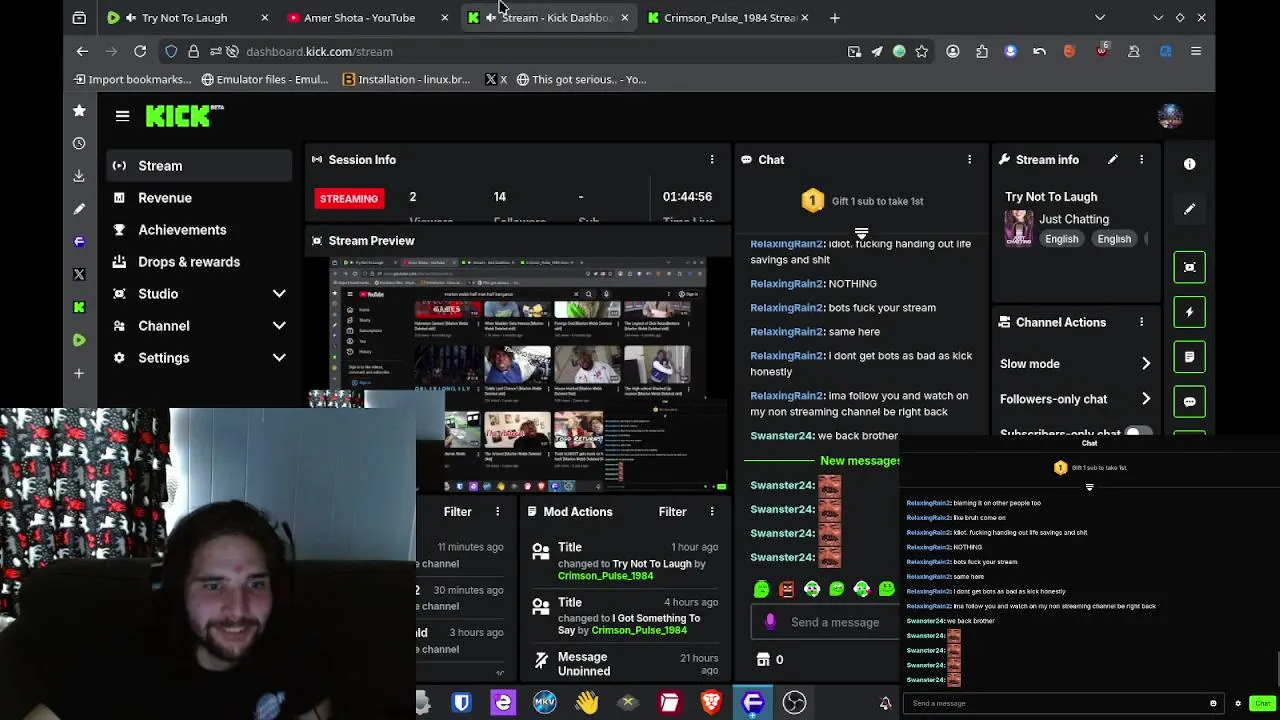
Task: Click the info circle icon in right rail
Action: pos(1190,164)
